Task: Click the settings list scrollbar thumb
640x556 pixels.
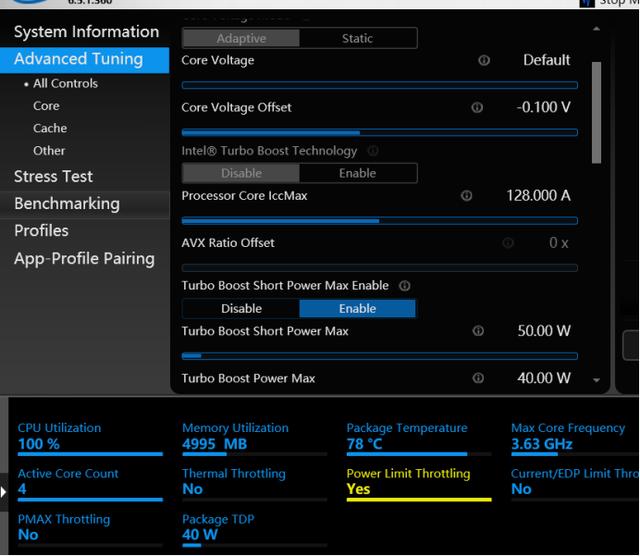Action: point(596,112)
